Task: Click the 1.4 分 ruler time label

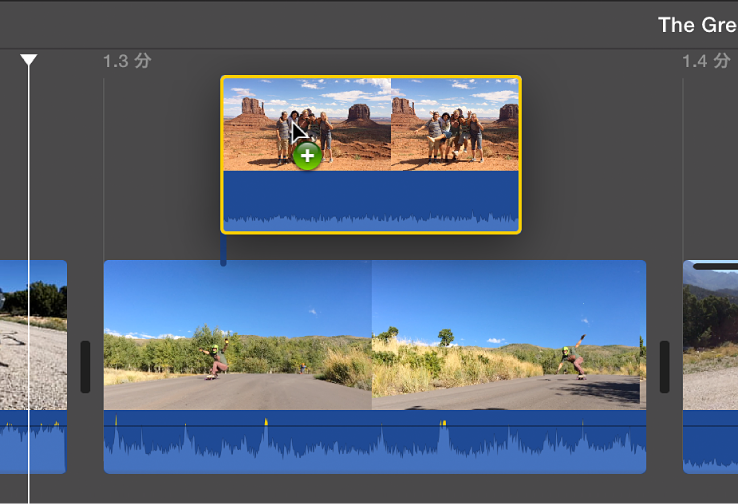Action: pyautogui.click(x=706, y=61)
